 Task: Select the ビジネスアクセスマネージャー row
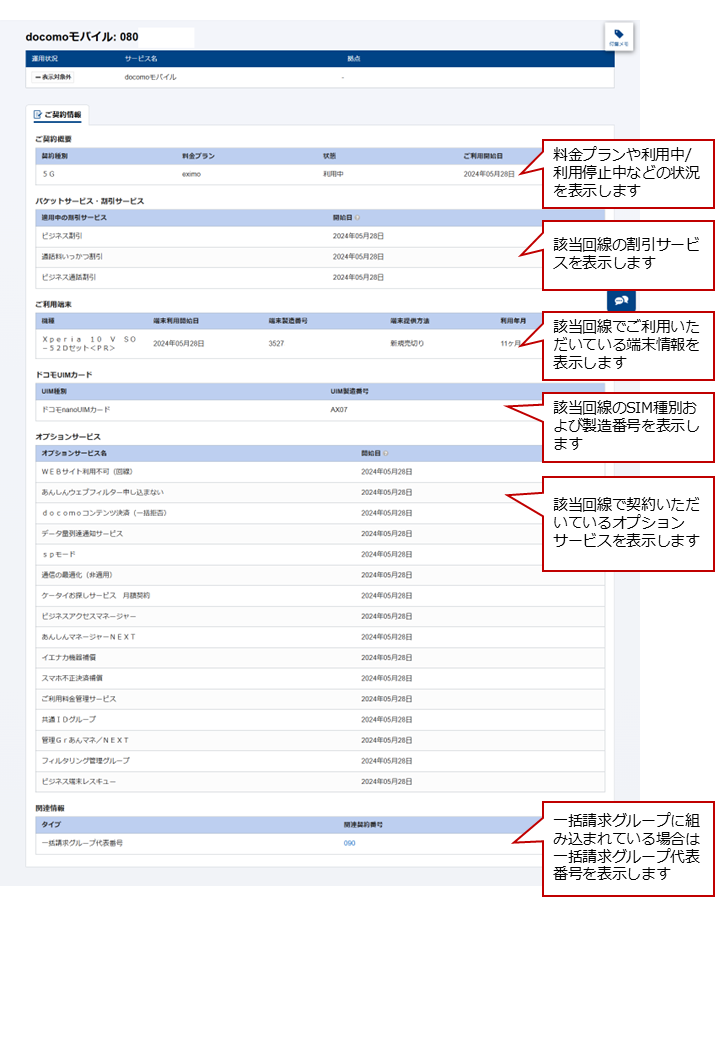320,616
